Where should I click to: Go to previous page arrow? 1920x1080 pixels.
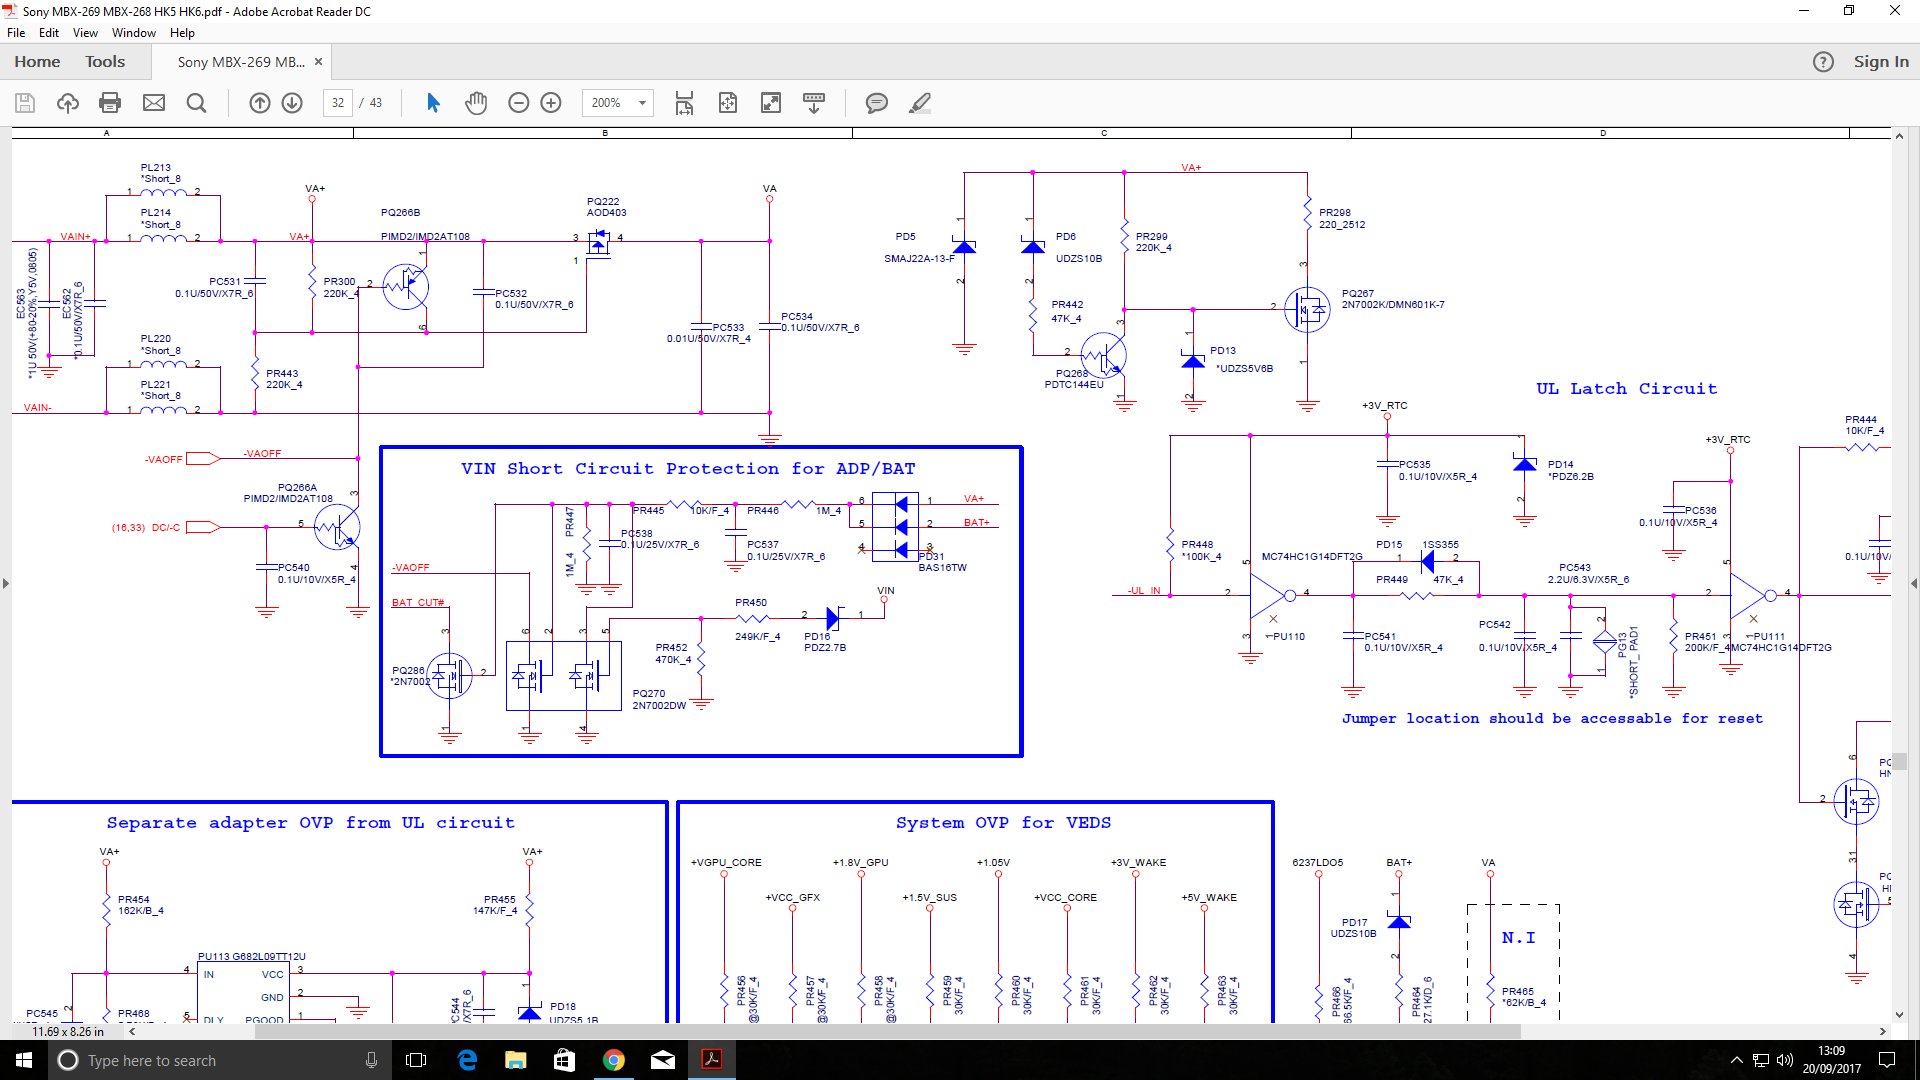[260, 103]
